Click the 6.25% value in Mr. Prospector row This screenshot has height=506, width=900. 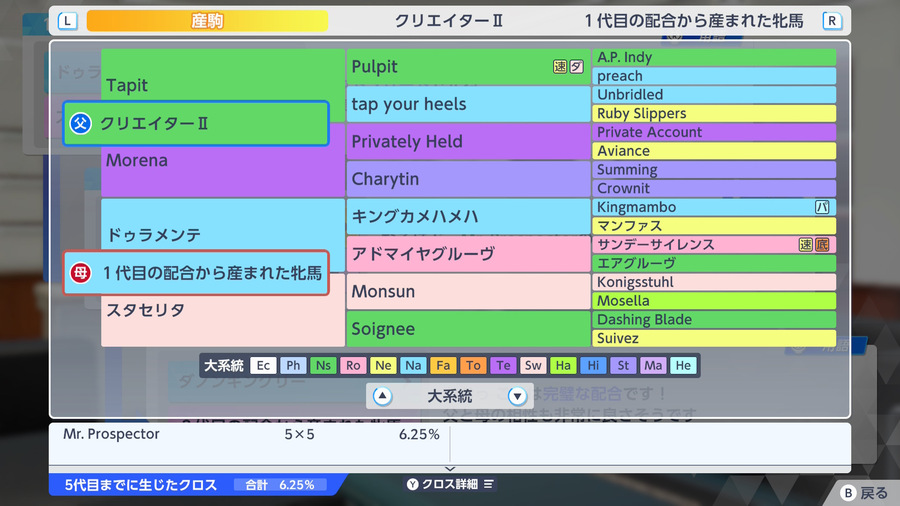(x=419, y=434)
